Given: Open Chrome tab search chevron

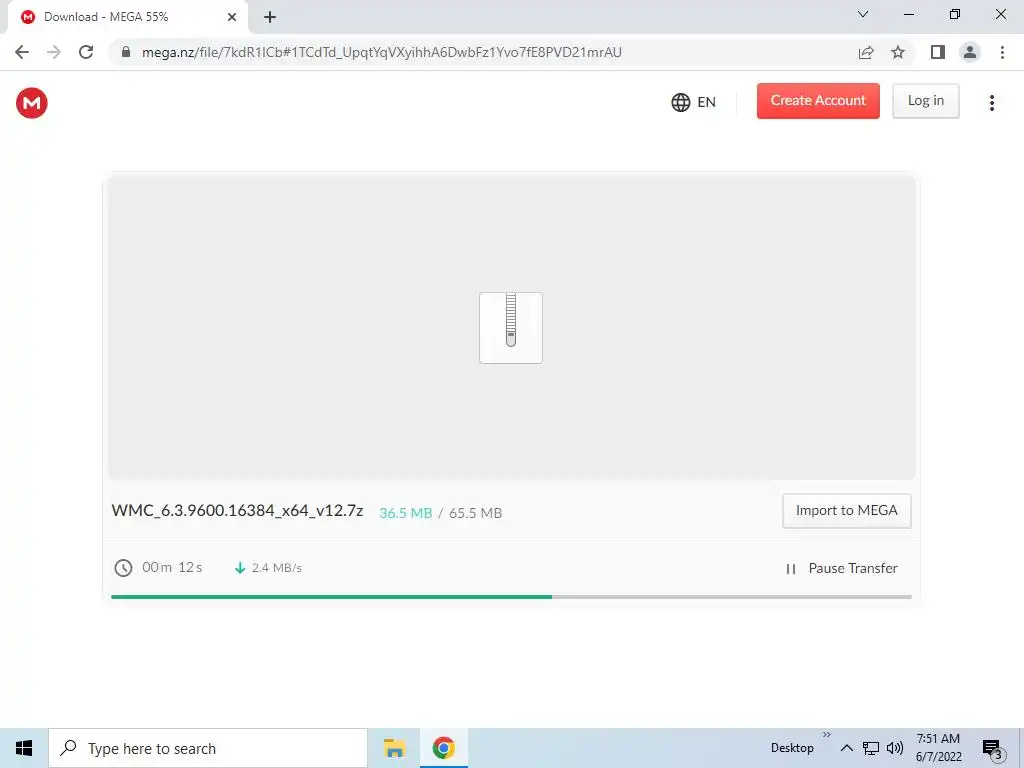Looking at the screenshot, I should coord(863,14).
